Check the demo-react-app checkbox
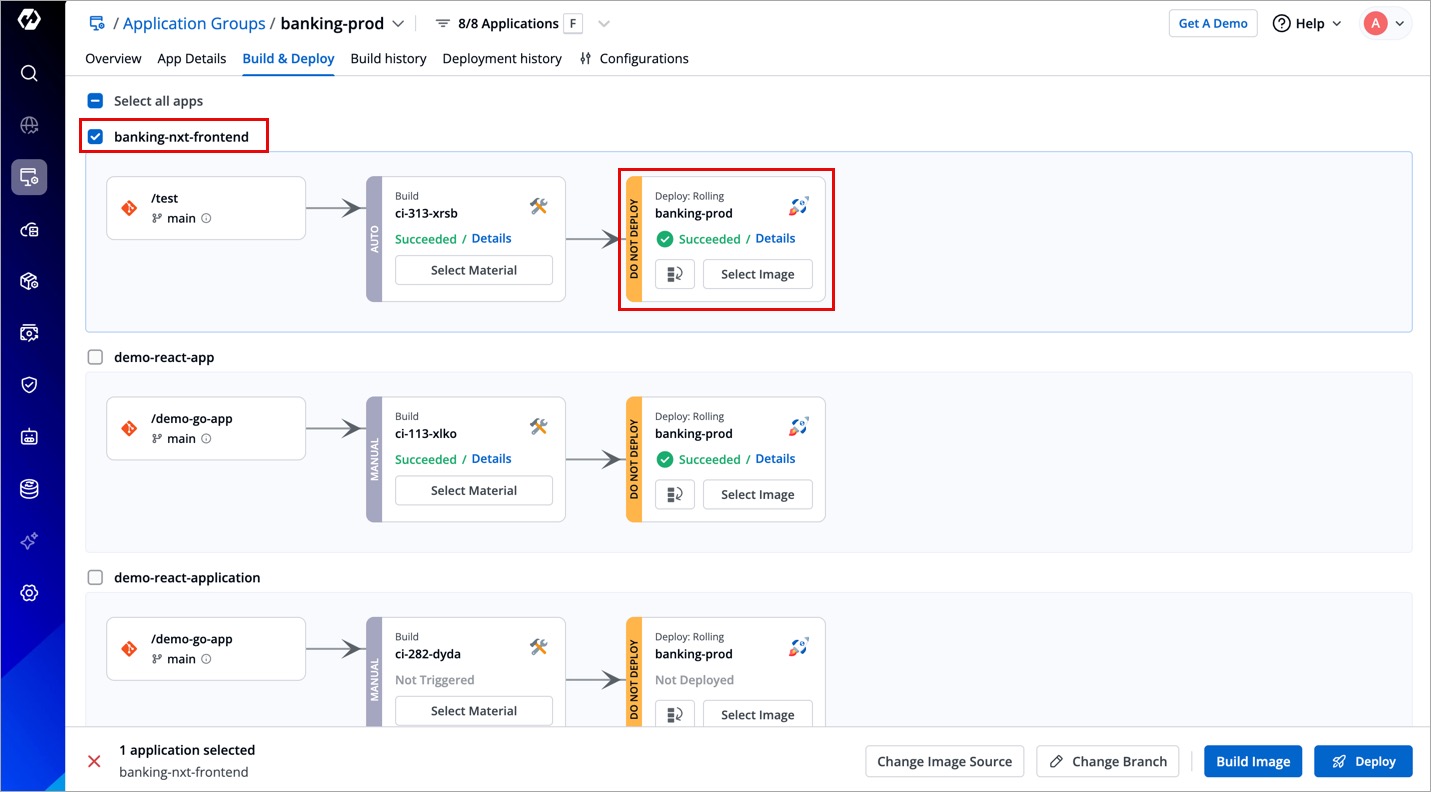Screen dimensions: 1431x792 (x=95, y=357)
